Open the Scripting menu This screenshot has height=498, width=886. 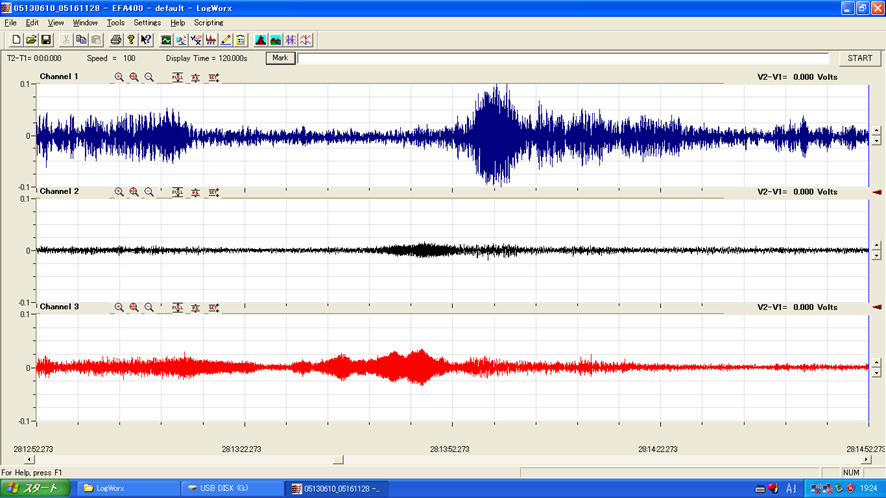[208, 22]
